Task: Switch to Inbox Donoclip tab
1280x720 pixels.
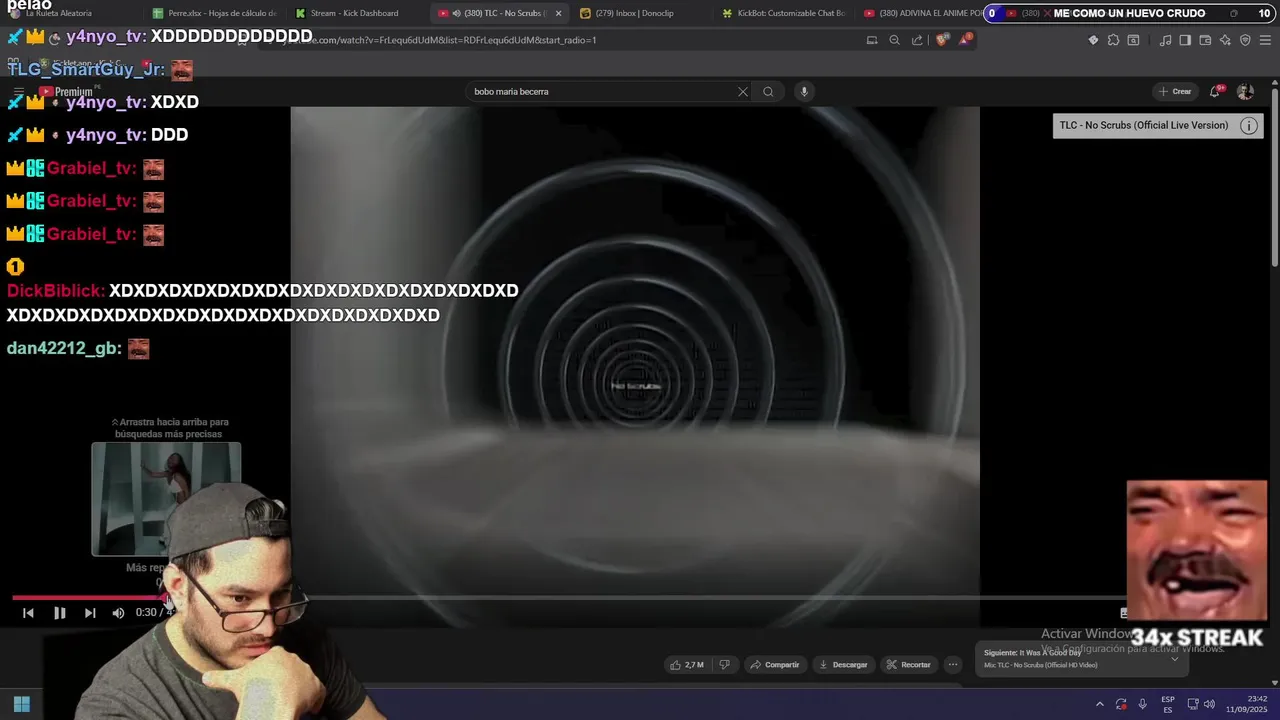Action: 634,13
